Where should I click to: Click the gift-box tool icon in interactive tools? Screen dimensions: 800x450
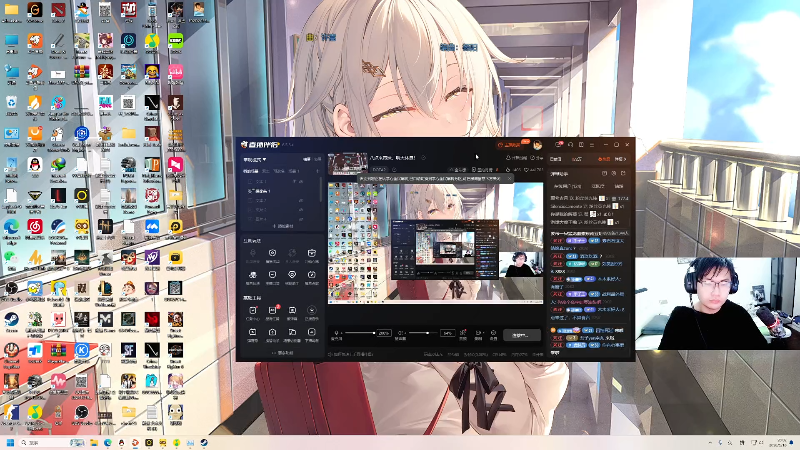click(x=311, y=253)
